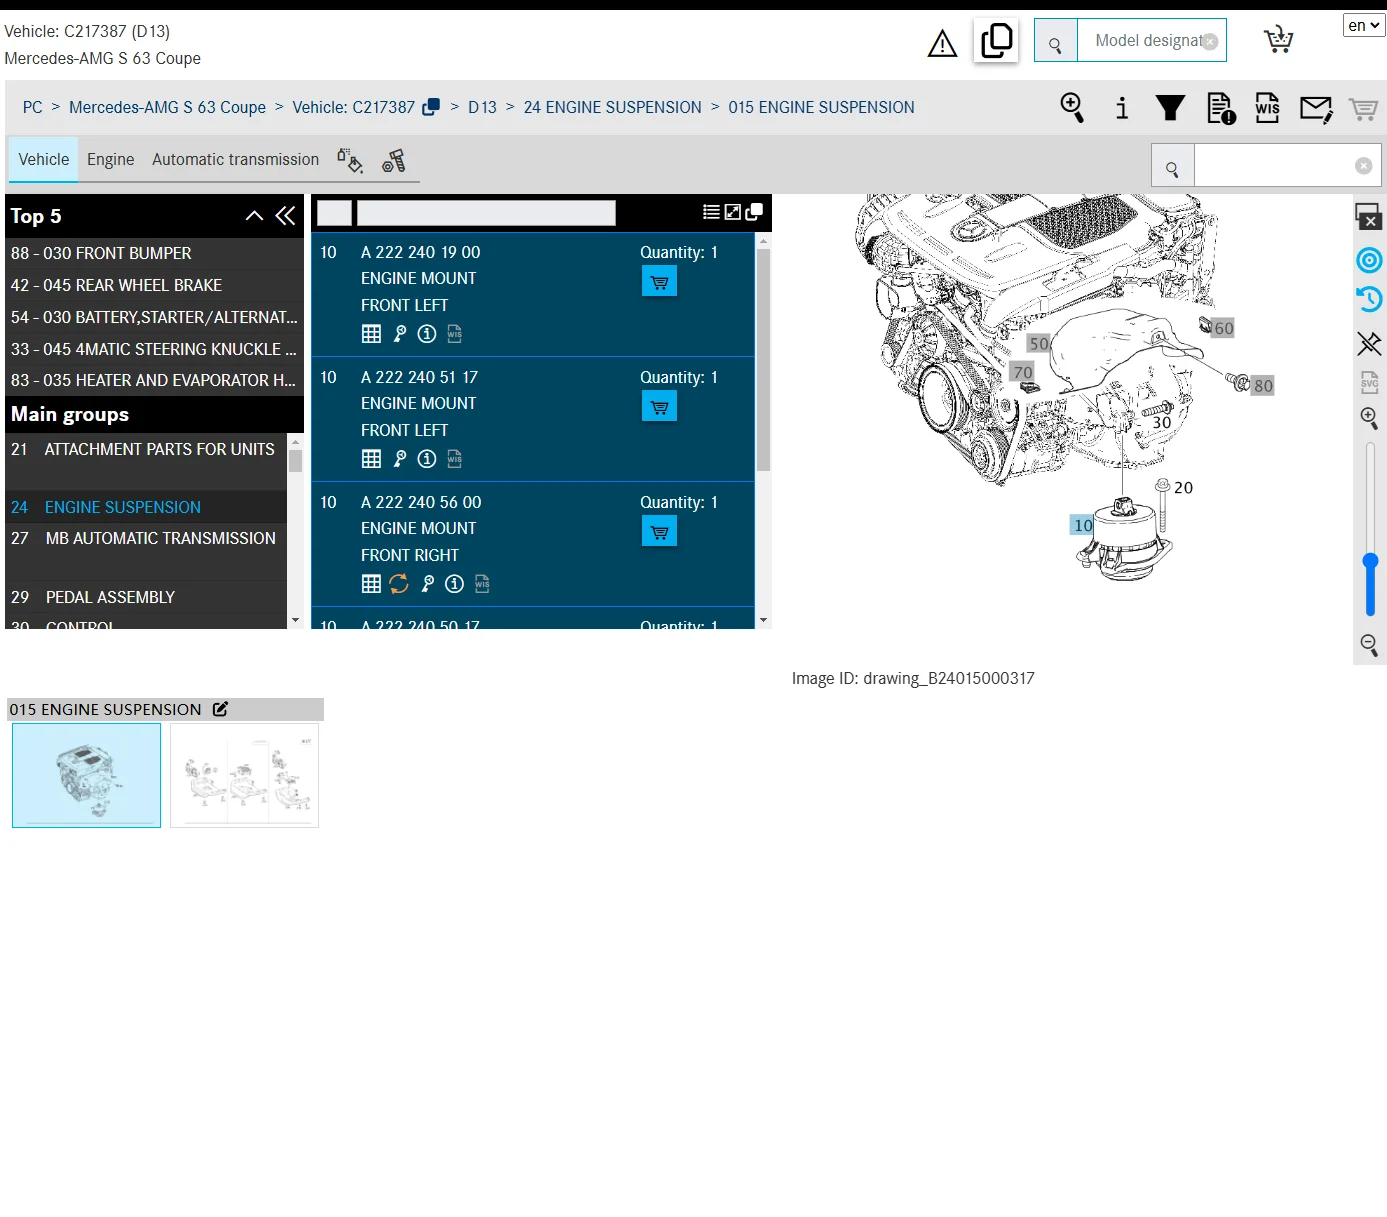
Task: Click the information i icon in toolbar
Action: (1122, 107)
